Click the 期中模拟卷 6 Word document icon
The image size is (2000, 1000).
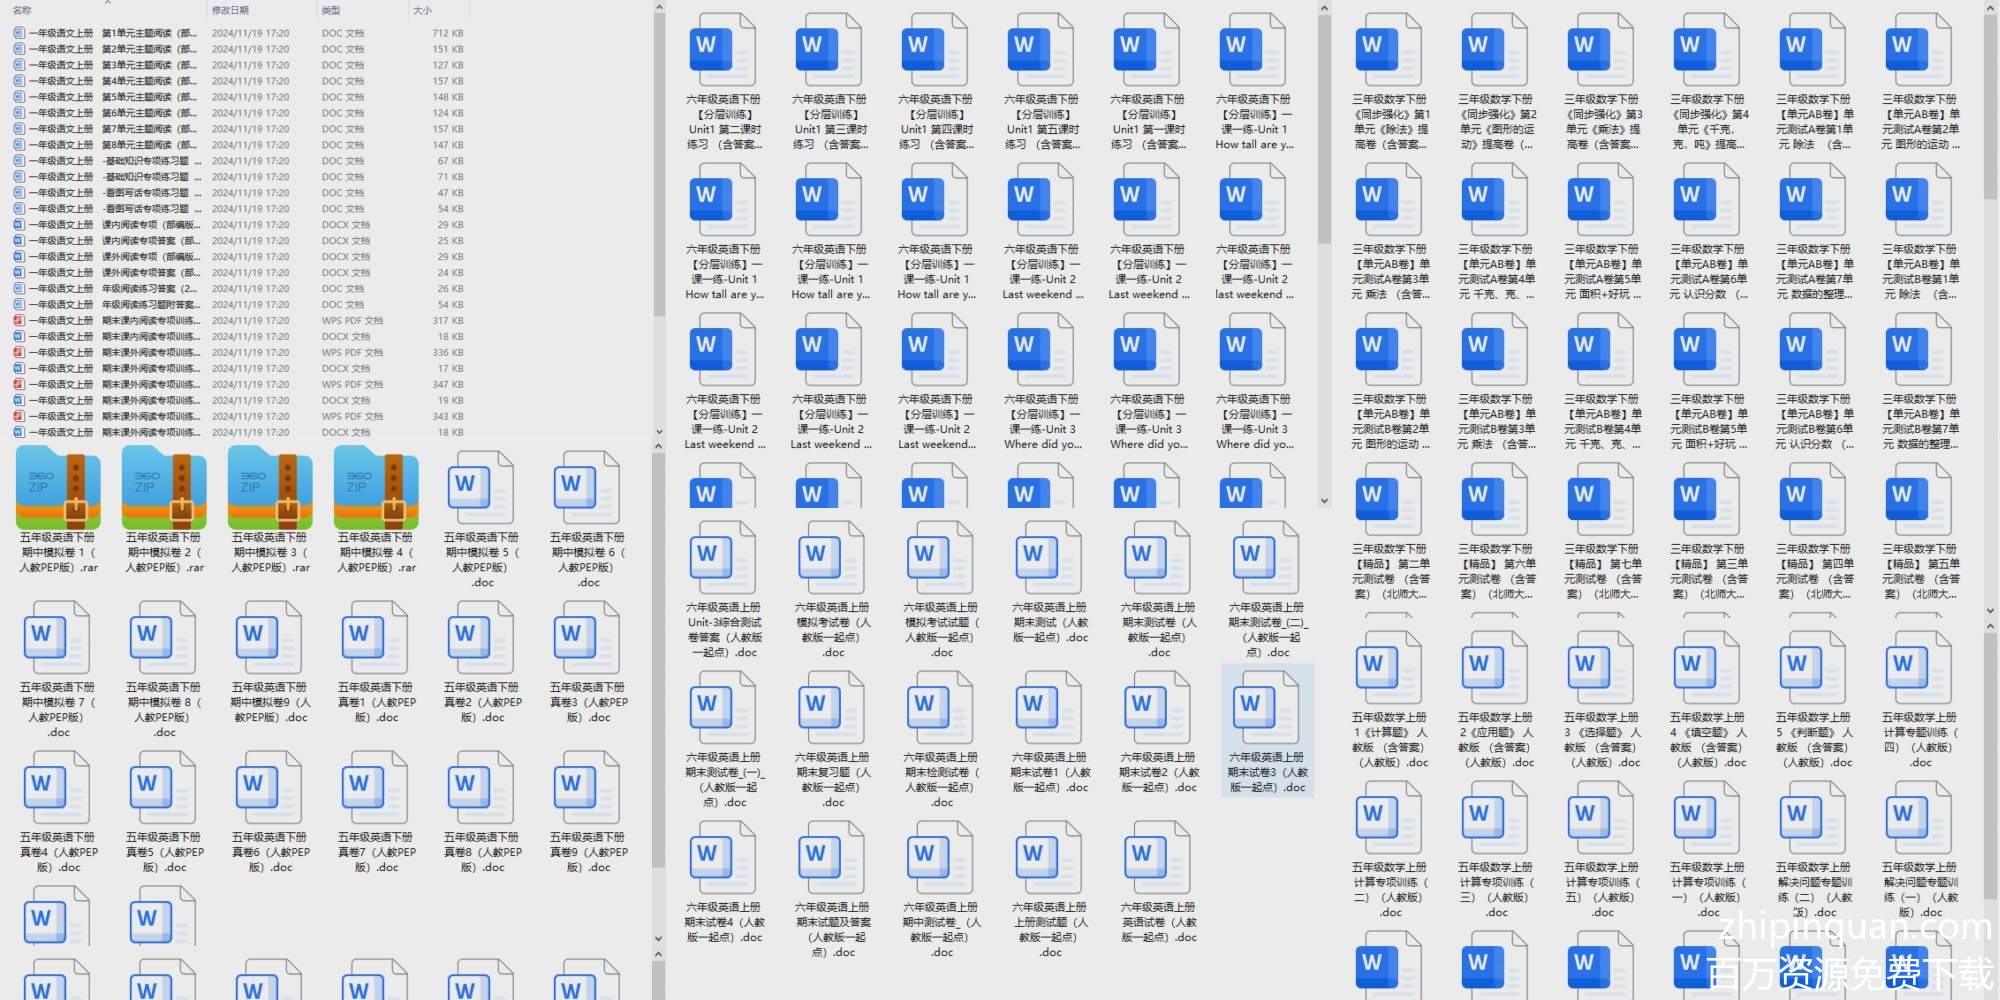tap(588, 489)
